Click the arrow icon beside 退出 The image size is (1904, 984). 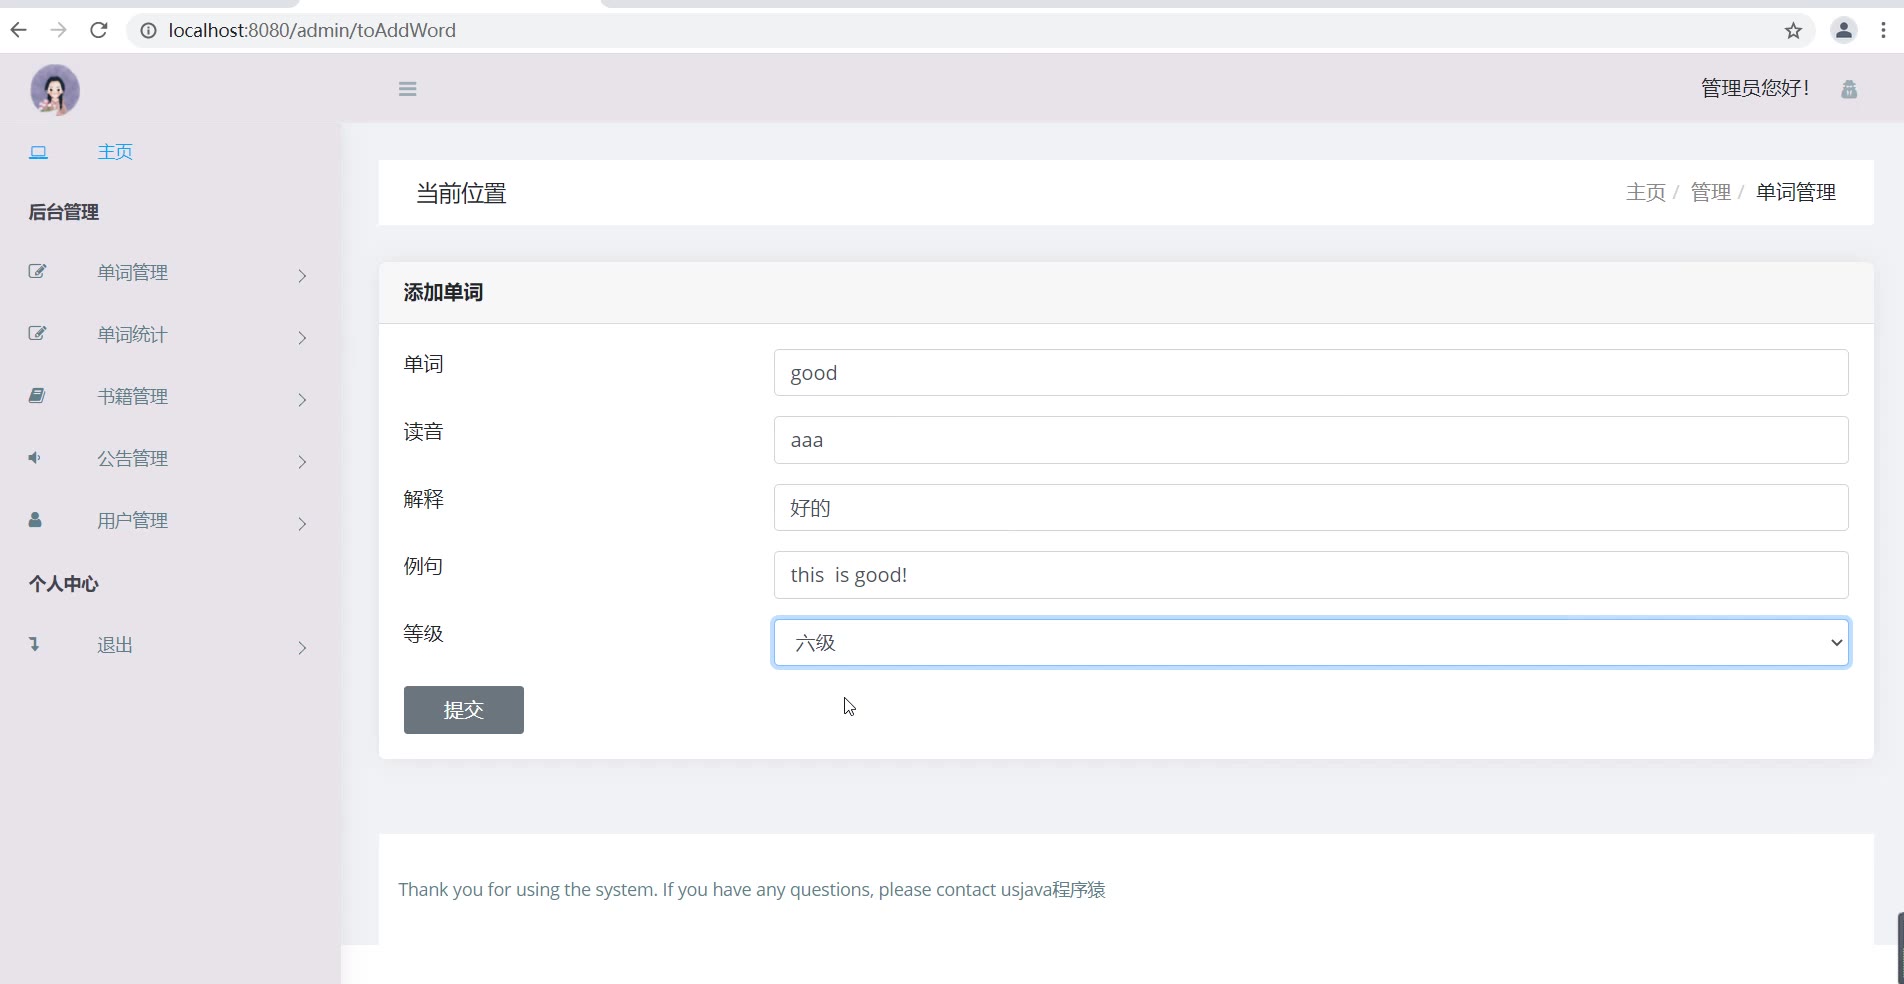pyautogui.click(x=34, y=644)
